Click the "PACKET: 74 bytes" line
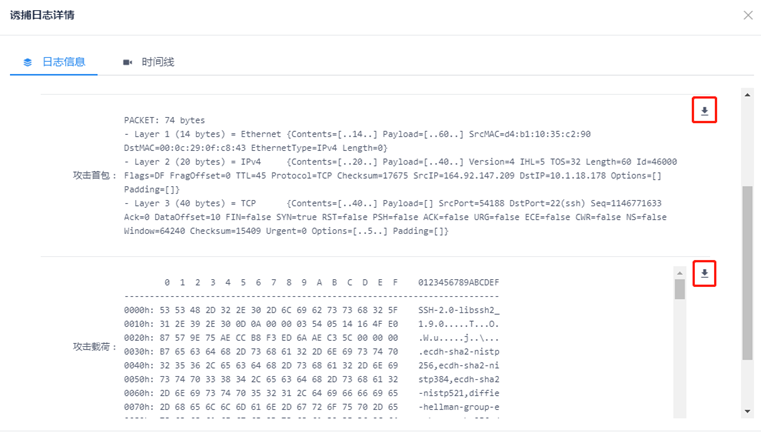 coord(165,120)
